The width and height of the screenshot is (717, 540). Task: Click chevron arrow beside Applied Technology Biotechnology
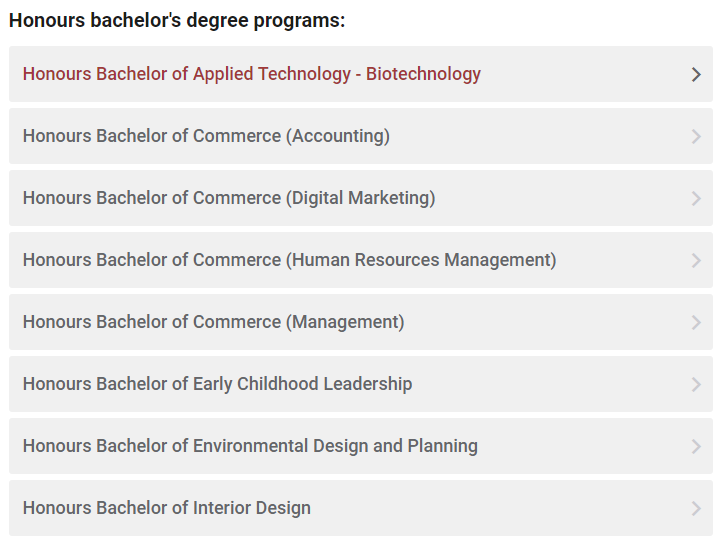[696, 74]
